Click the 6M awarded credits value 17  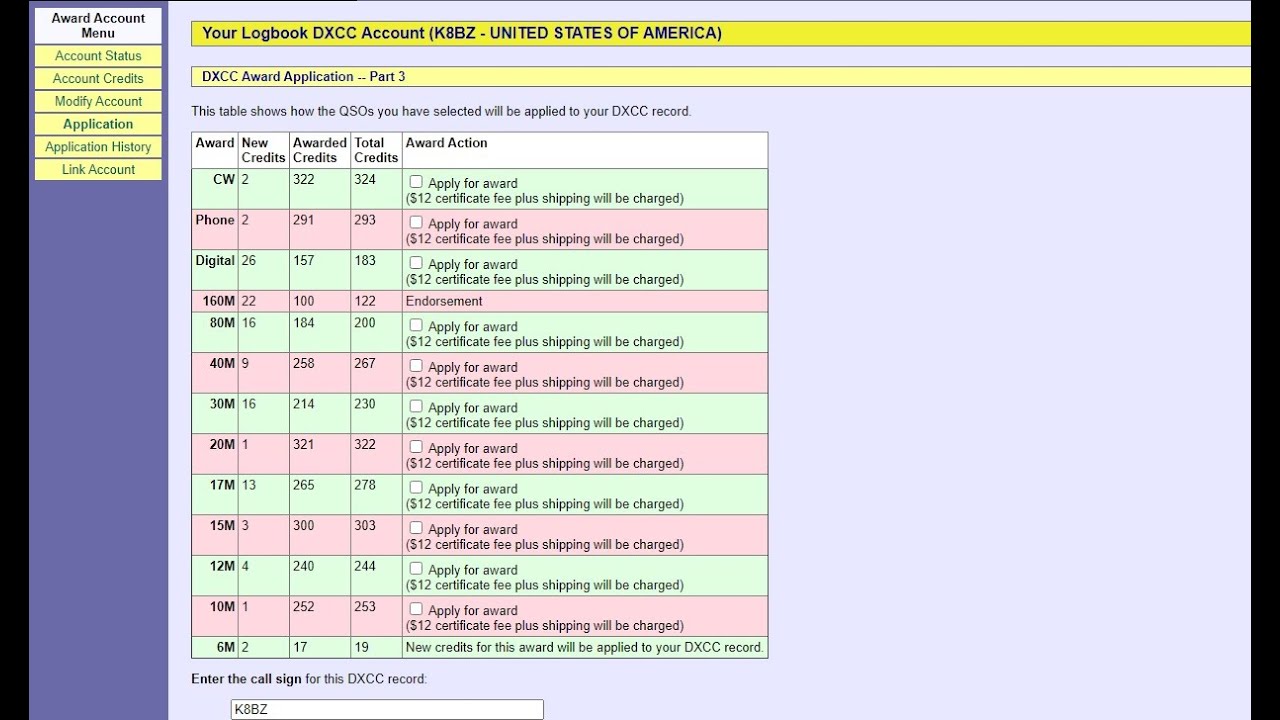tap(300, 647)
